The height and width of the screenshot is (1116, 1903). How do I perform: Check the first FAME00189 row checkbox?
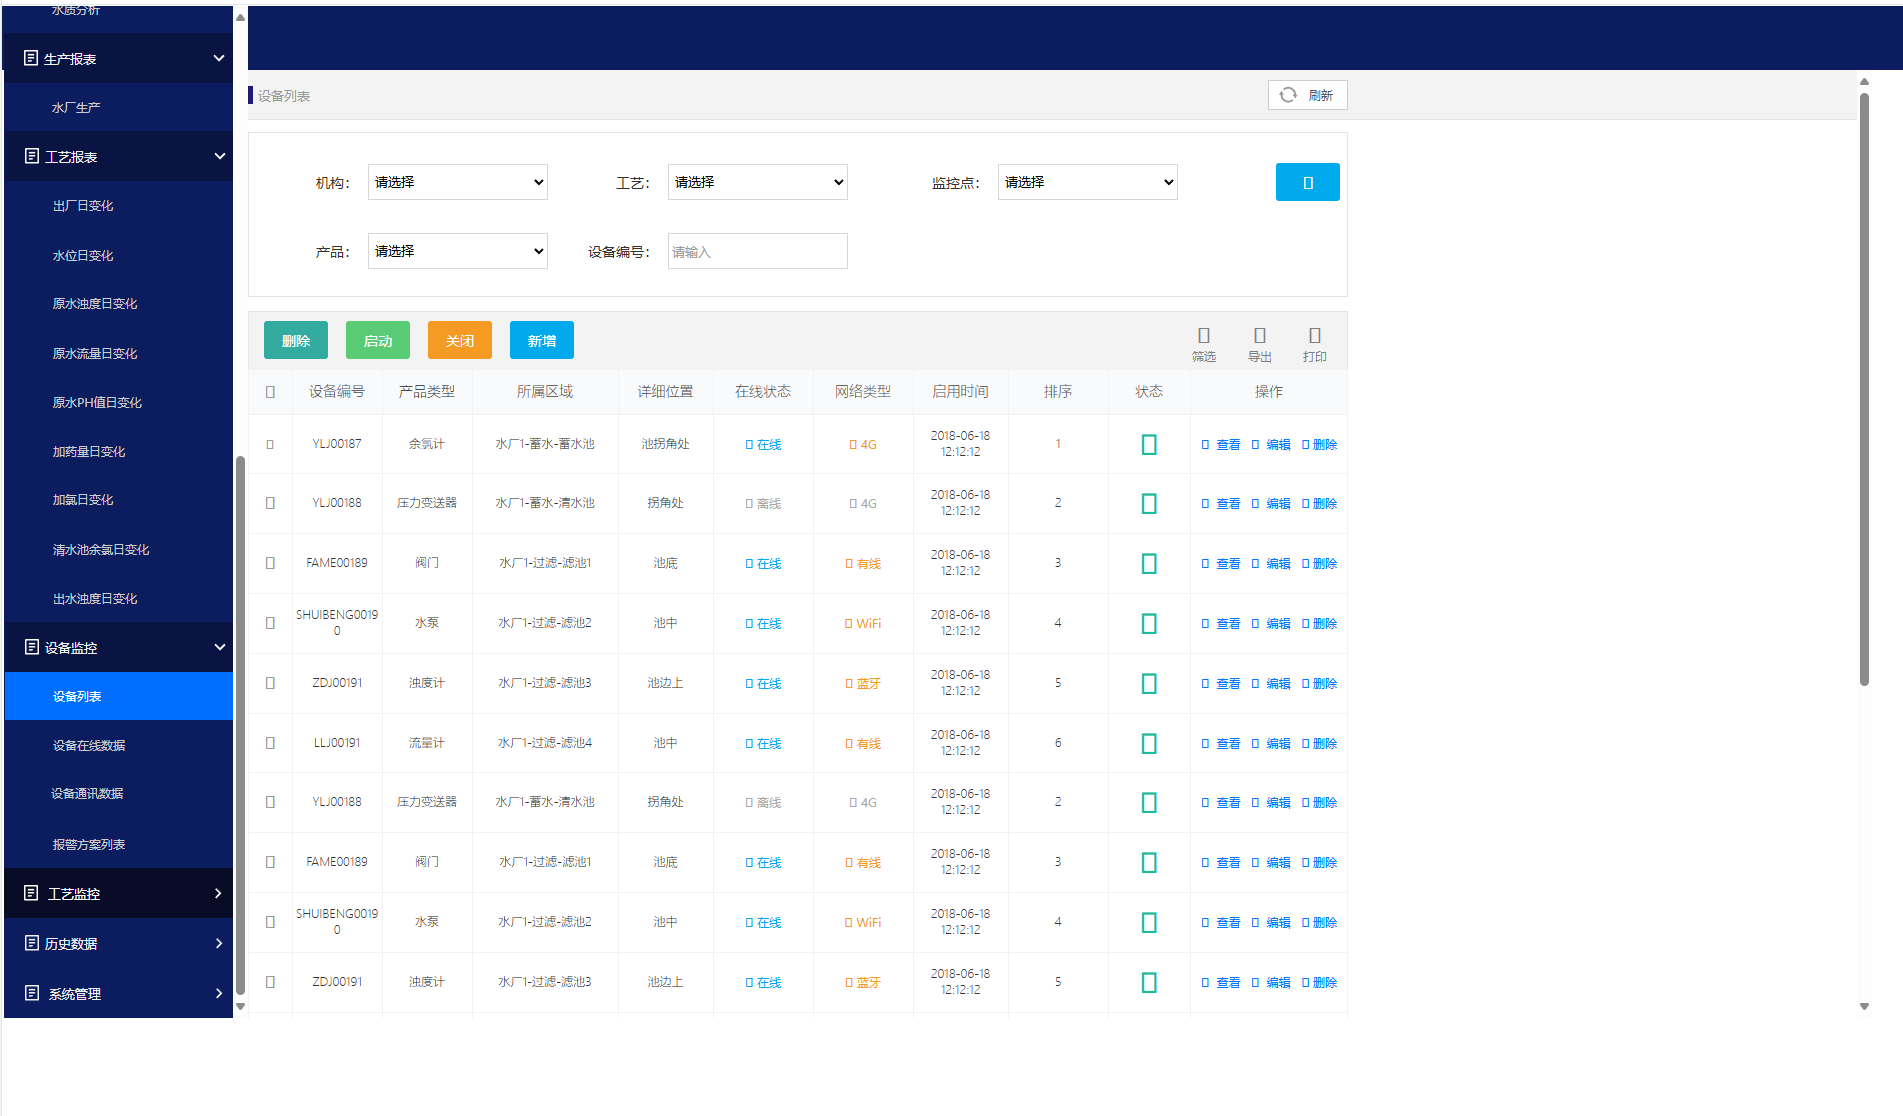[270, 563]
